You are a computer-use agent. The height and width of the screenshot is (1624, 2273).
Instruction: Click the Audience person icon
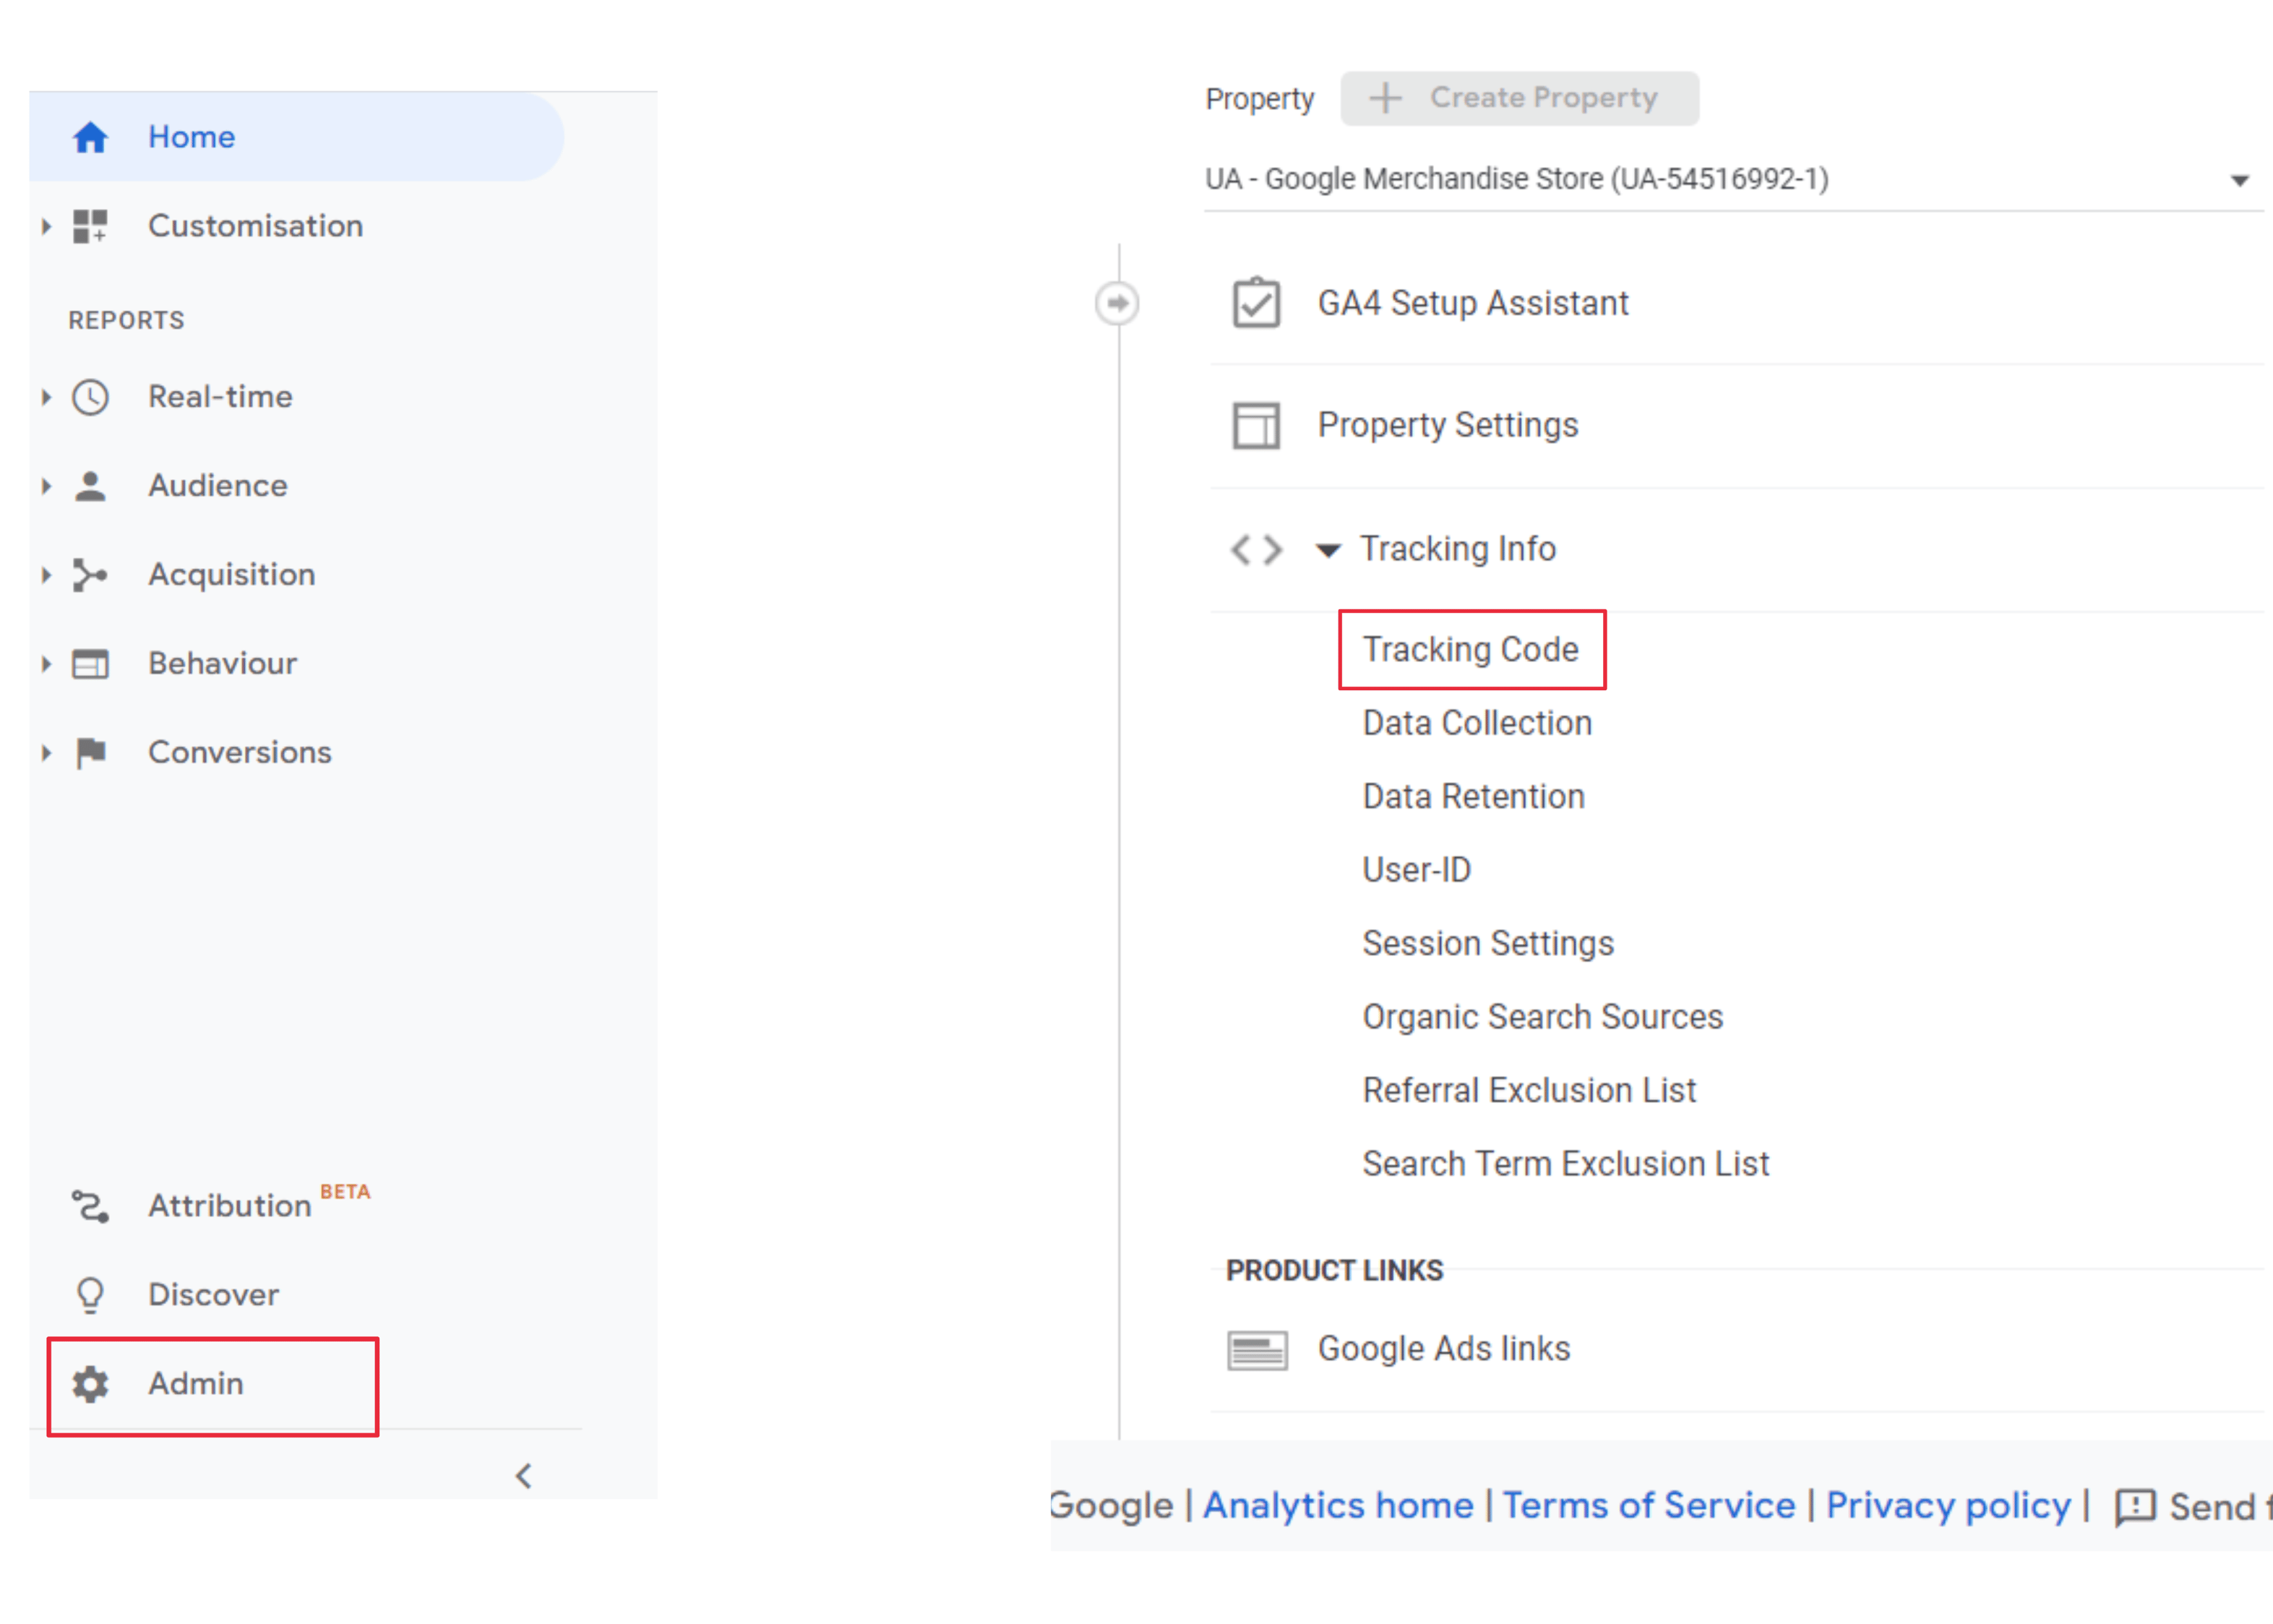90,486
